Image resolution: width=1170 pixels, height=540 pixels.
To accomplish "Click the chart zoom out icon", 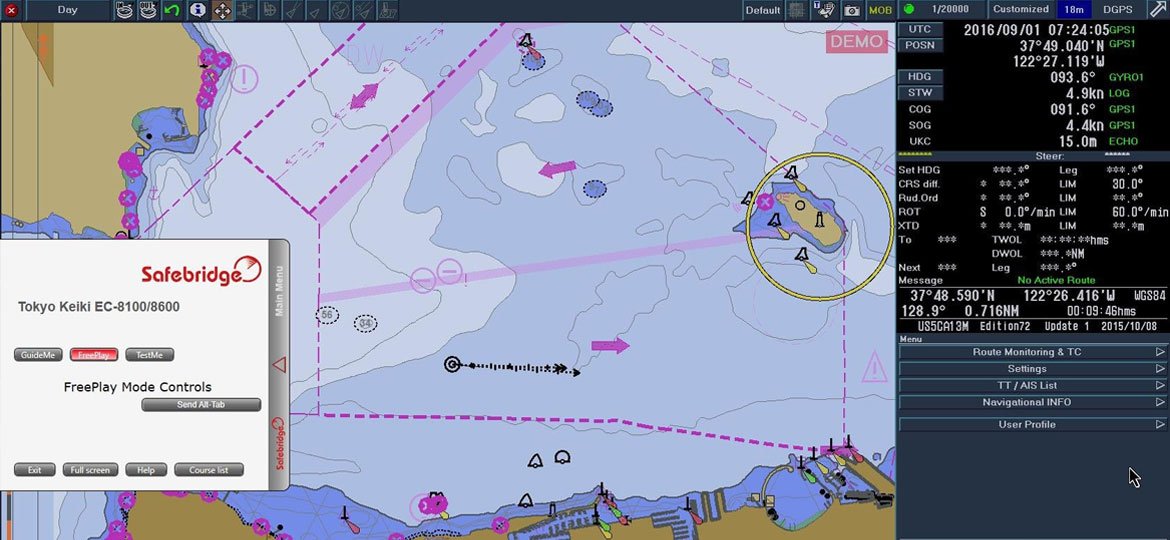I will coord(150,10).
